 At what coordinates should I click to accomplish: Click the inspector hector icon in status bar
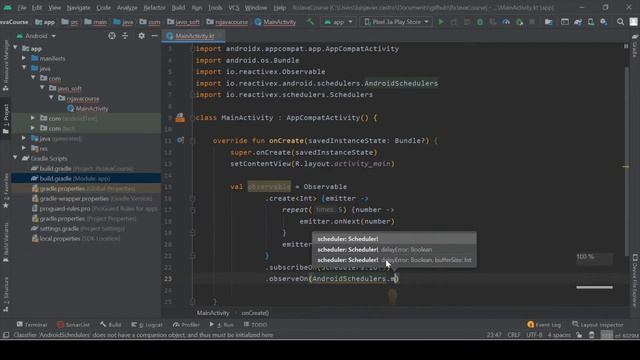[592, 335]
